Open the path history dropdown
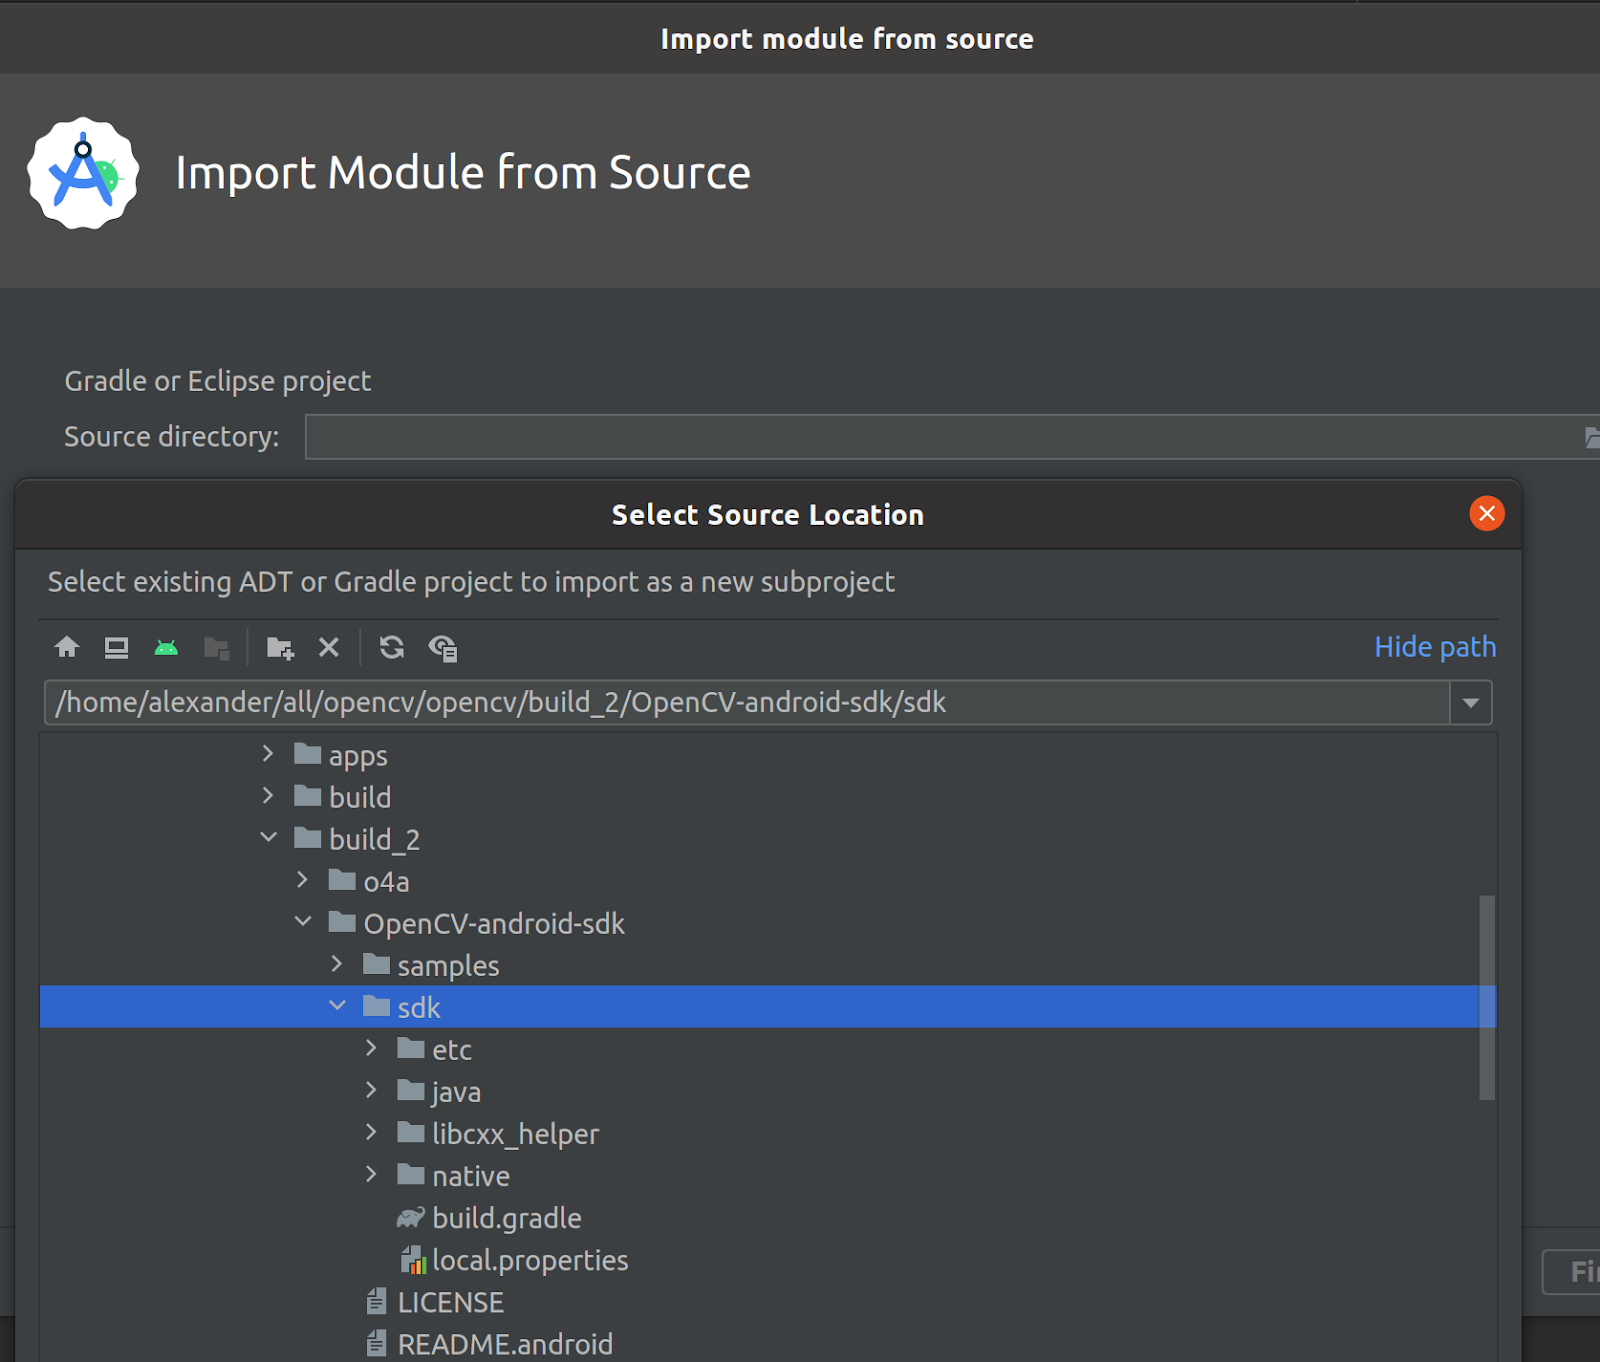The width and height of the screenshot is (1600, 1362). [1470, 703]
